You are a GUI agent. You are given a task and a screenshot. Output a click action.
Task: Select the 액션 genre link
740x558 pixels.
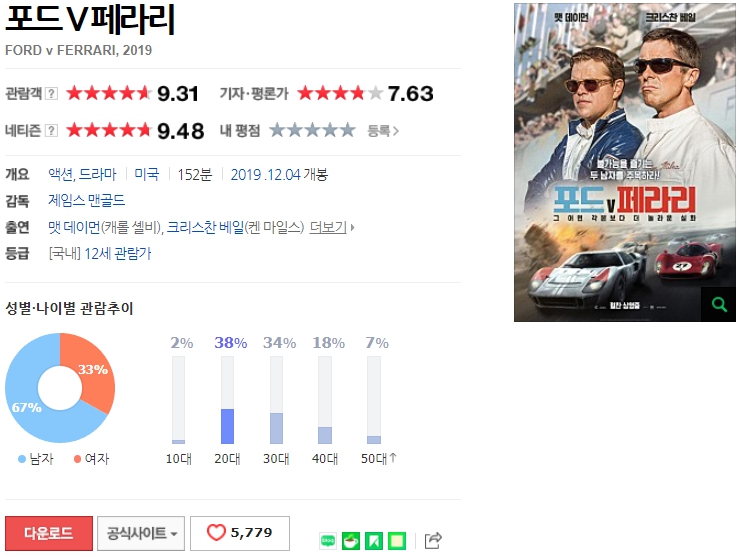coord(61,174)
